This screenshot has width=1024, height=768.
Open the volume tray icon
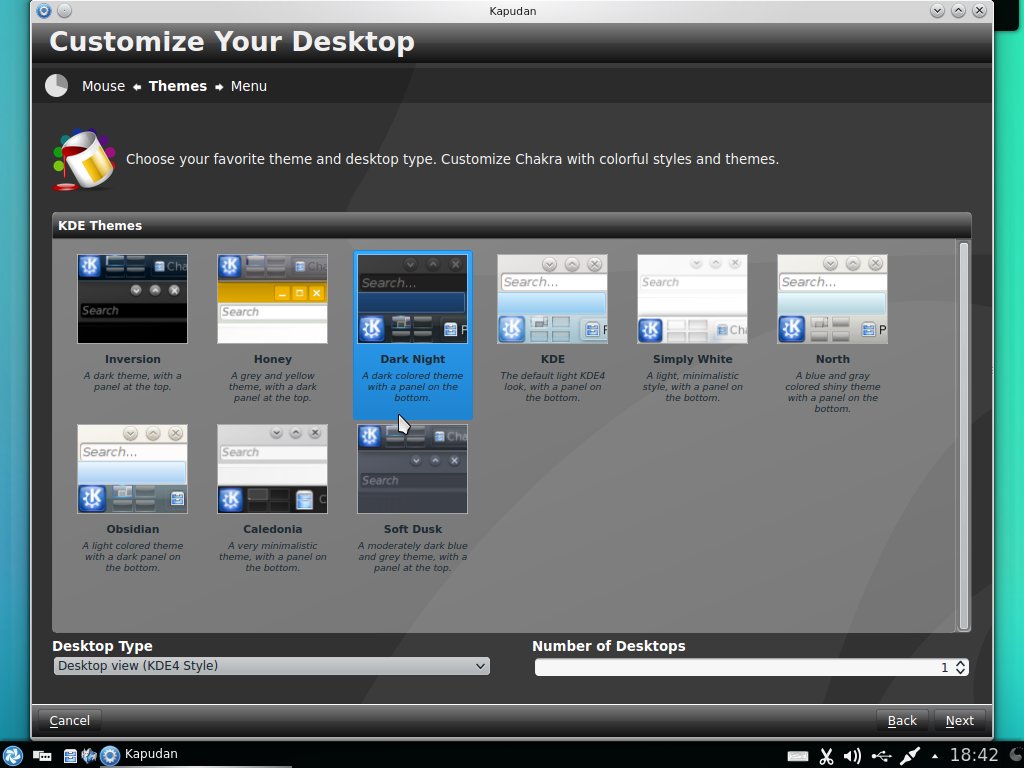[852, 756]
